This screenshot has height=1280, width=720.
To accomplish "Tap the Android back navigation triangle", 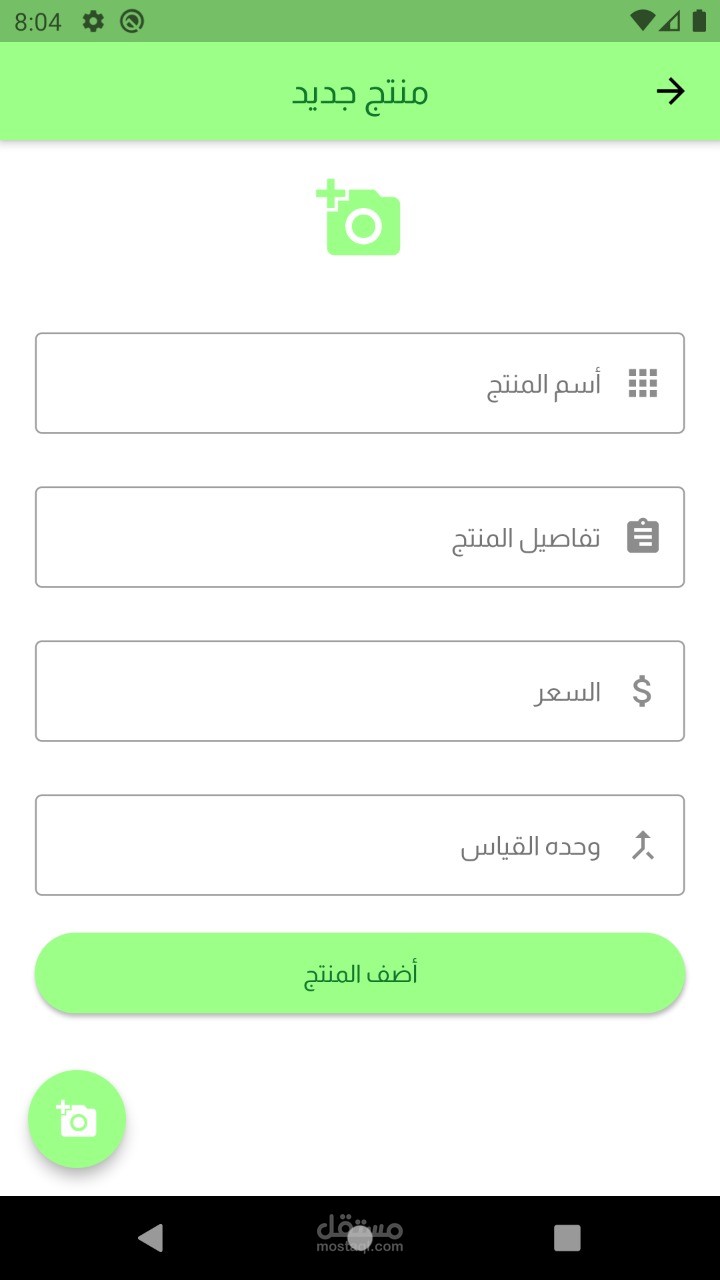I will (x=151, y=1238).
